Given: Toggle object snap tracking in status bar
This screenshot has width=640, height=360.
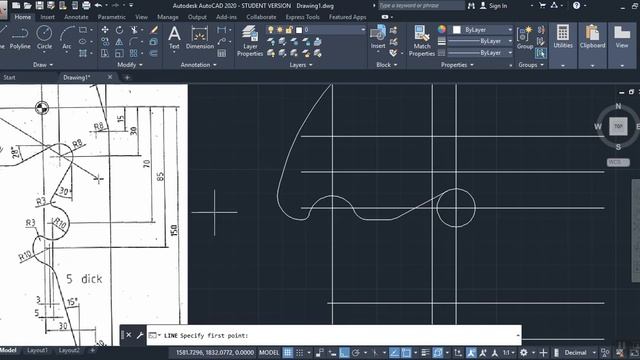Looking at the screenshot, I should coord(394,353).
